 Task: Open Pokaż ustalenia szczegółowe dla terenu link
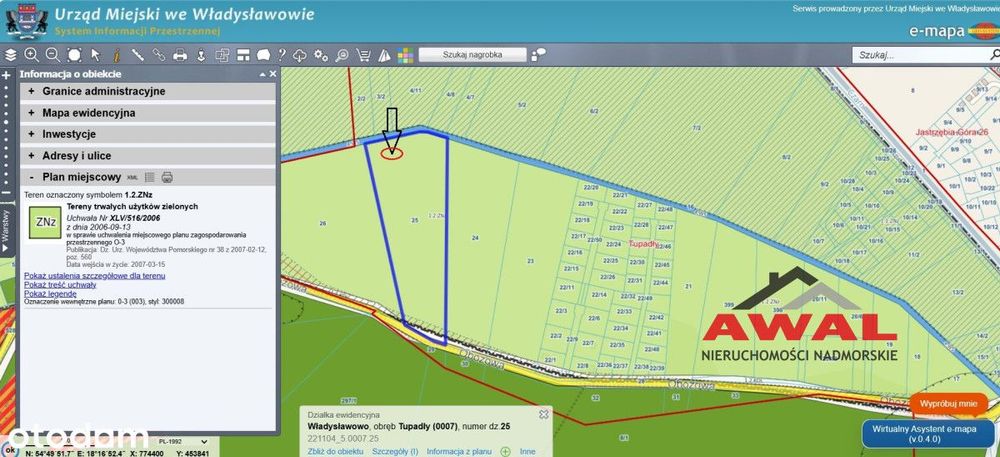click(x=94, y=276)
